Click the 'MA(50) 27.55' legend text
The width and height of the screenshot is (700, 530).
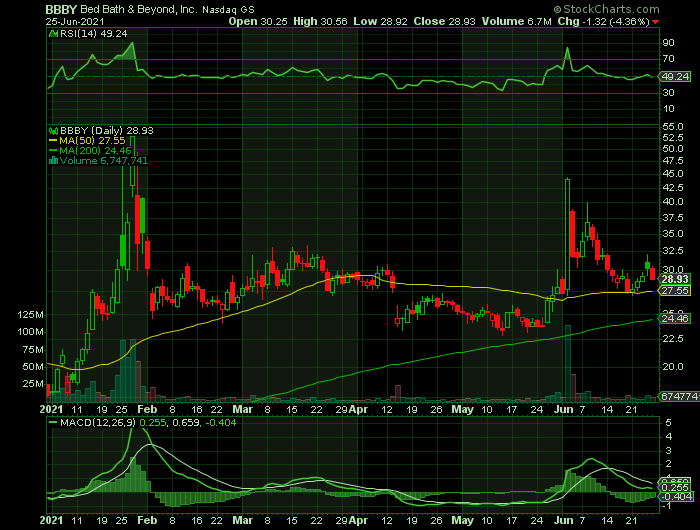92,141
